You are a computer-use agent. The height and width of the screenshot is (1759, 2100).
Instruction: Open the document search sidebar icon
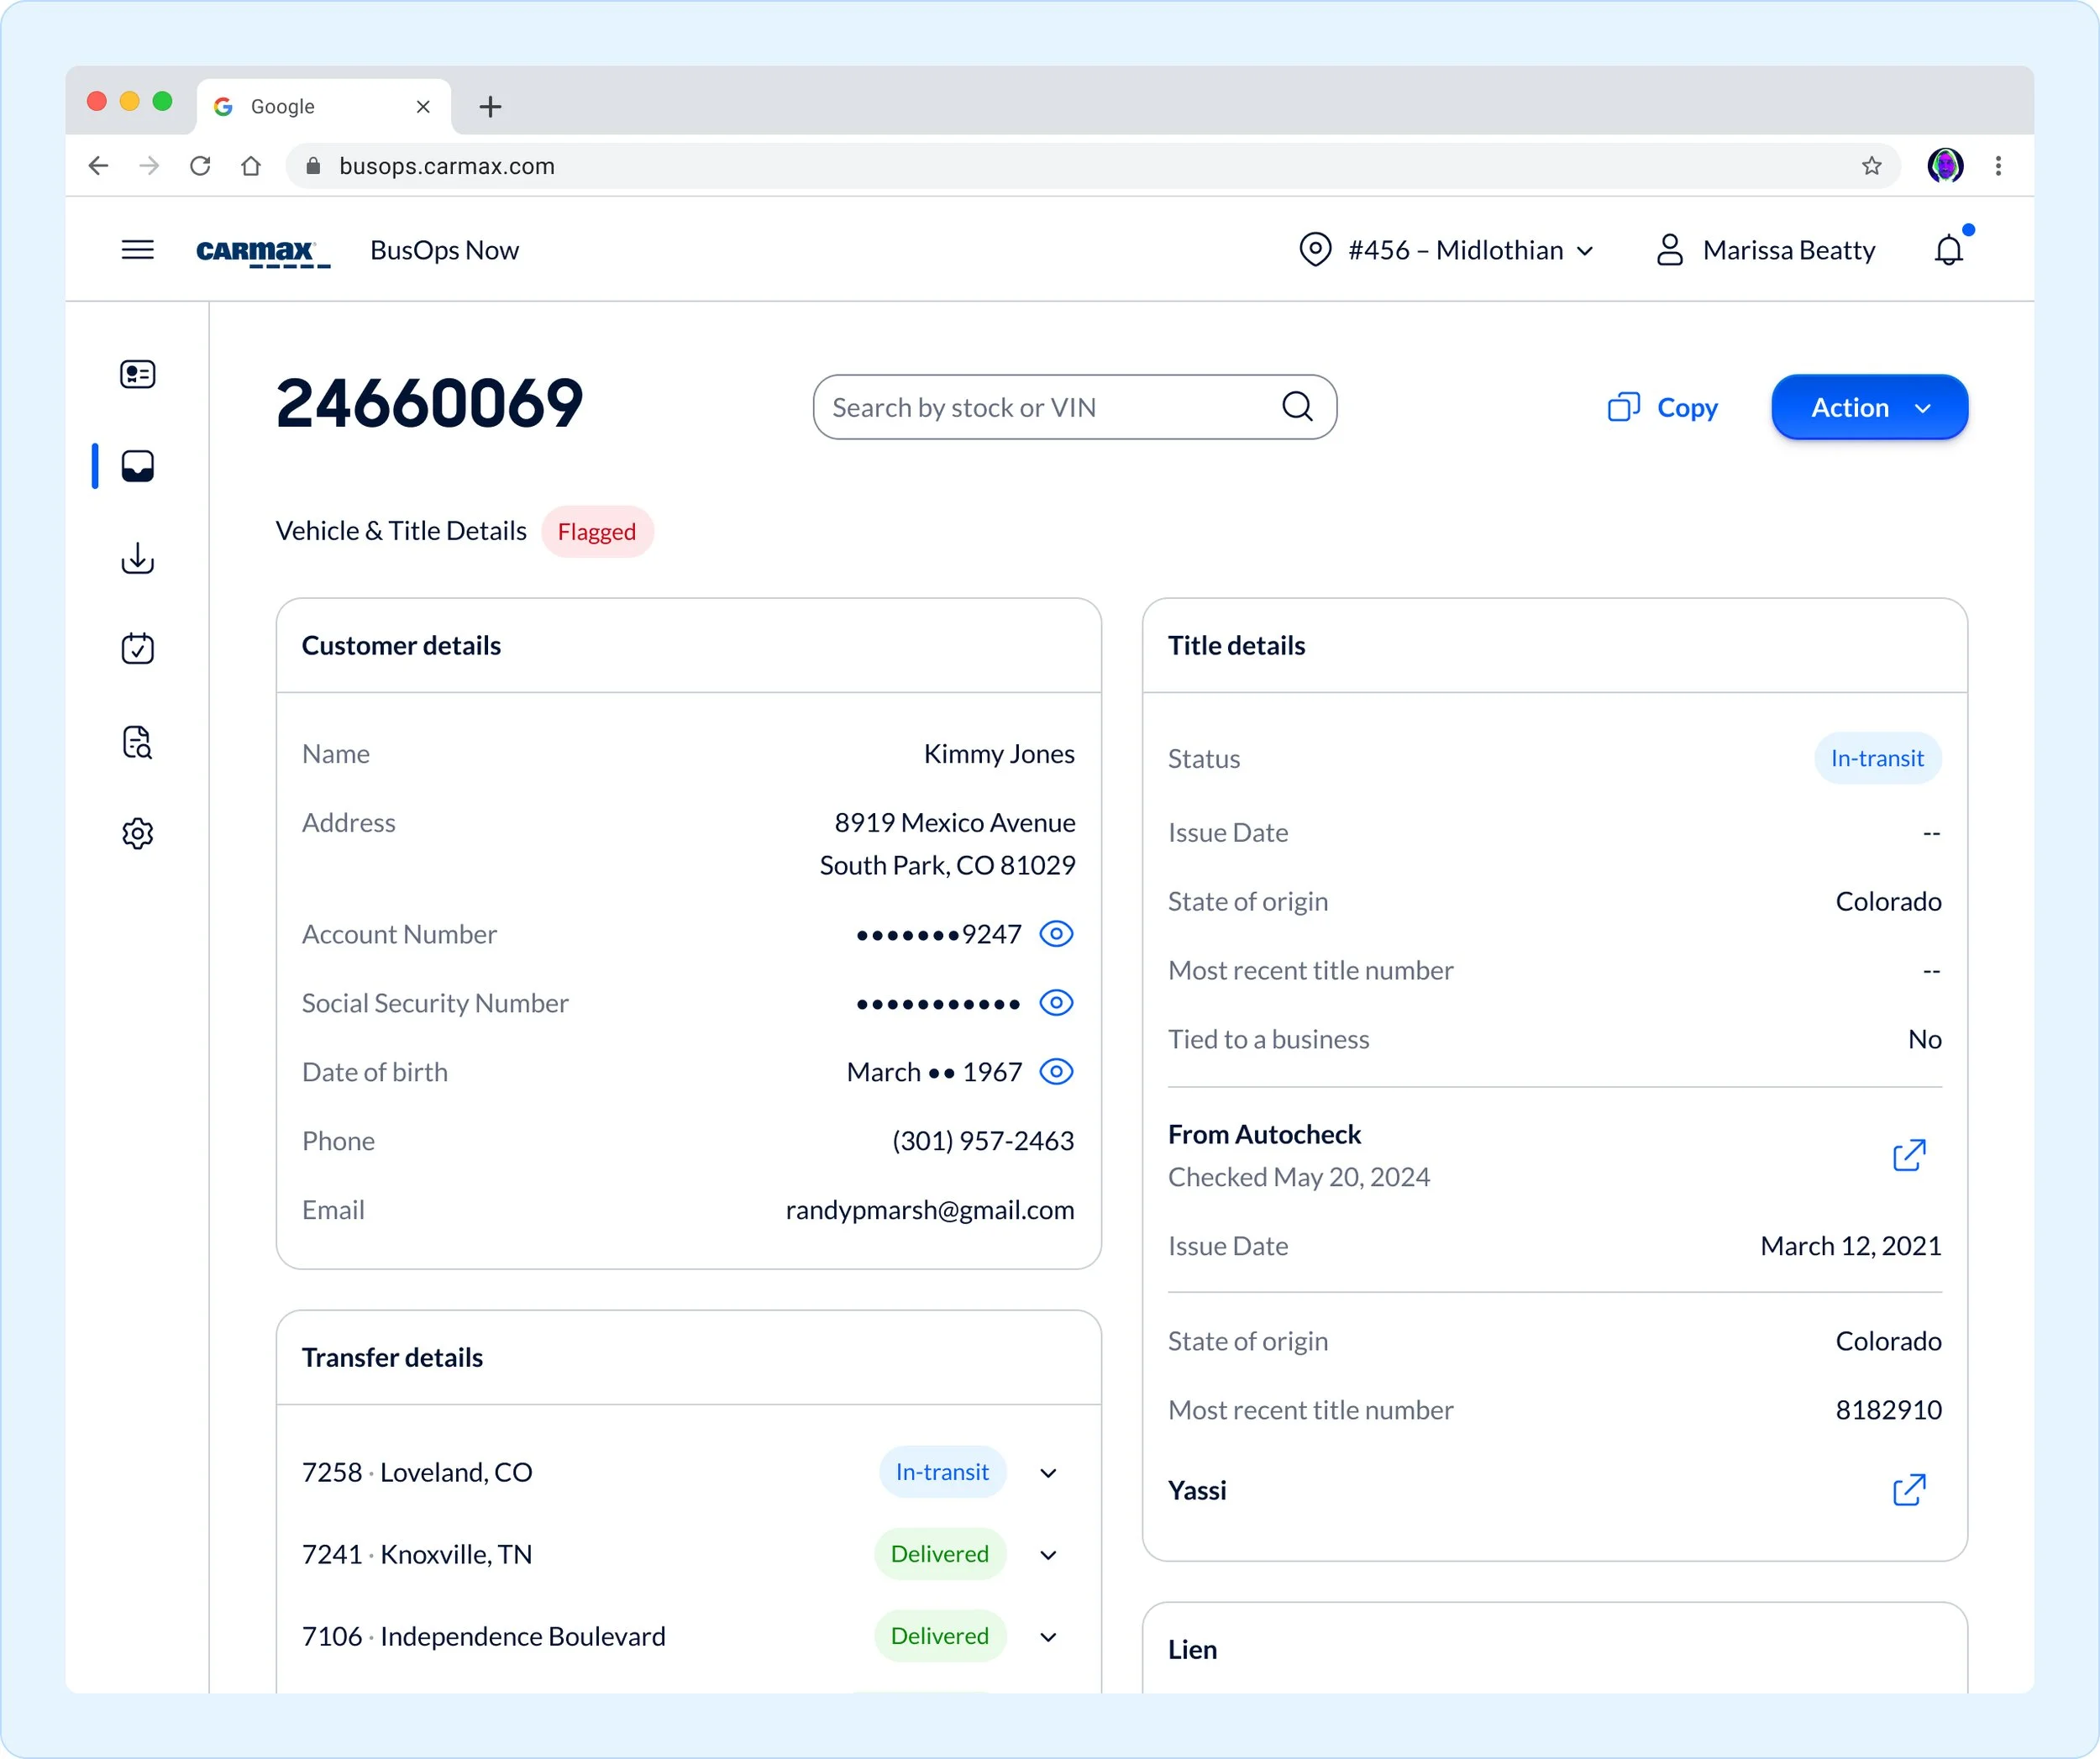tap(137, 742)
